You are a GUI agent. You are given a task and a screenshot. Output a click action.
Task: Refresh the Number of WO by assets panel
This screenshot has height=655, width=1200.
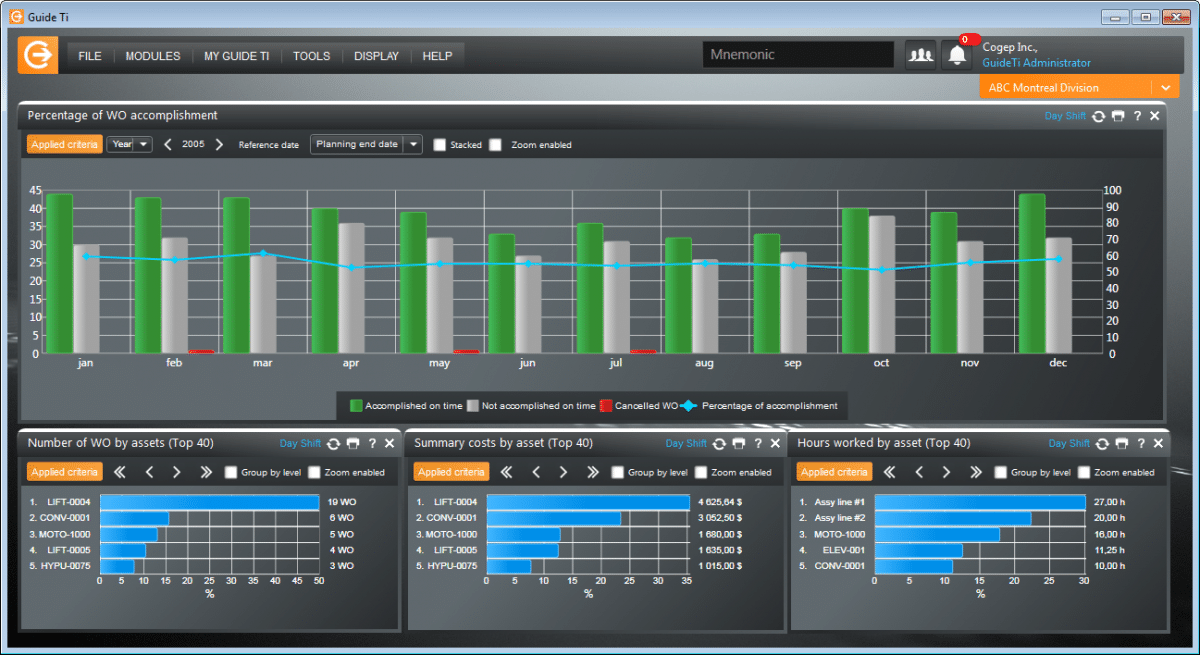[333, 443]
